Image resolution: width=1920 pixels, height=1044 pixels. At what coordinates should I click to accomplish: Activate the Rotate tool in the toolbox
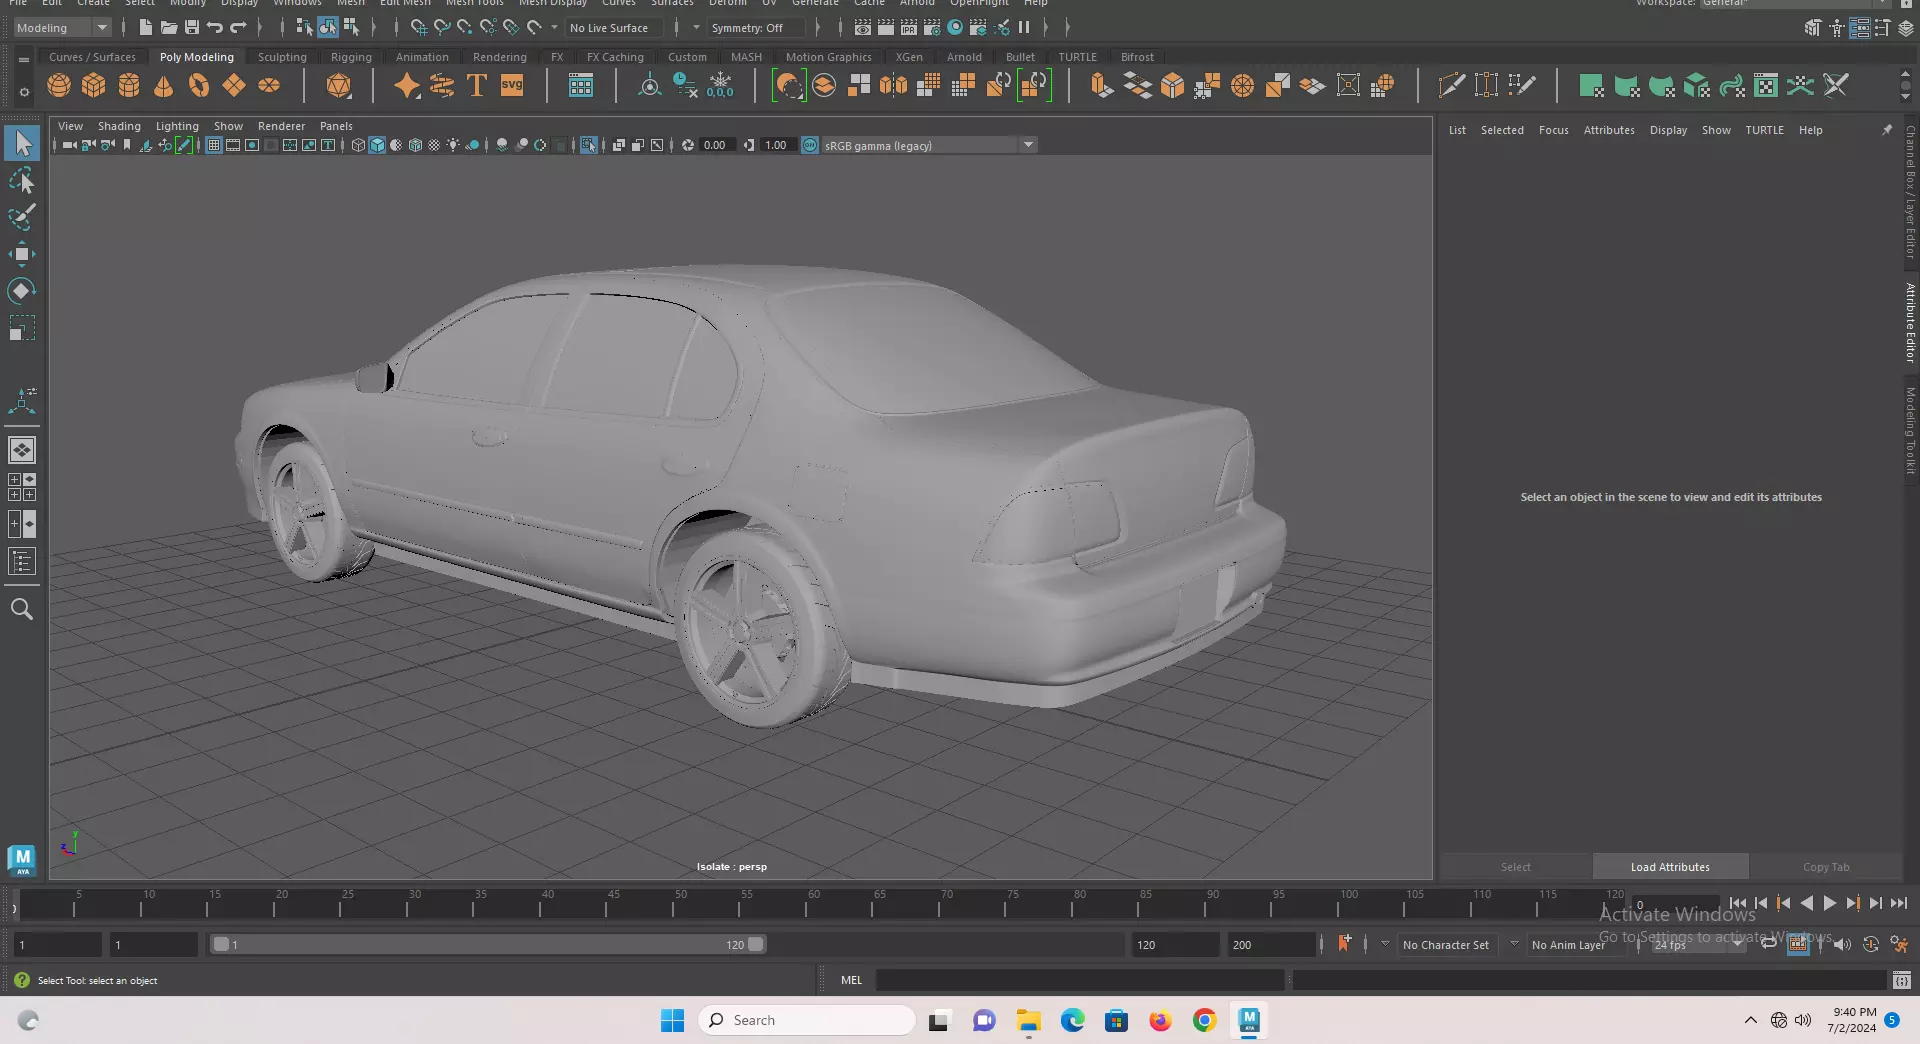pos(22,291)
